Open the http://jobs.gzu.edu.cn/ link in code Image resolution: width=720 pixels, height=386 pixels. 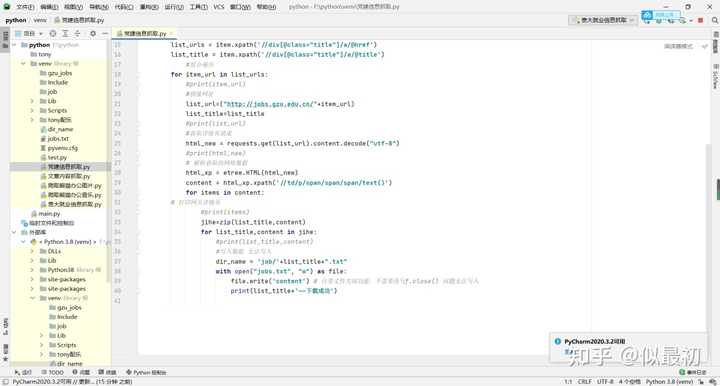tap(269, 104)
